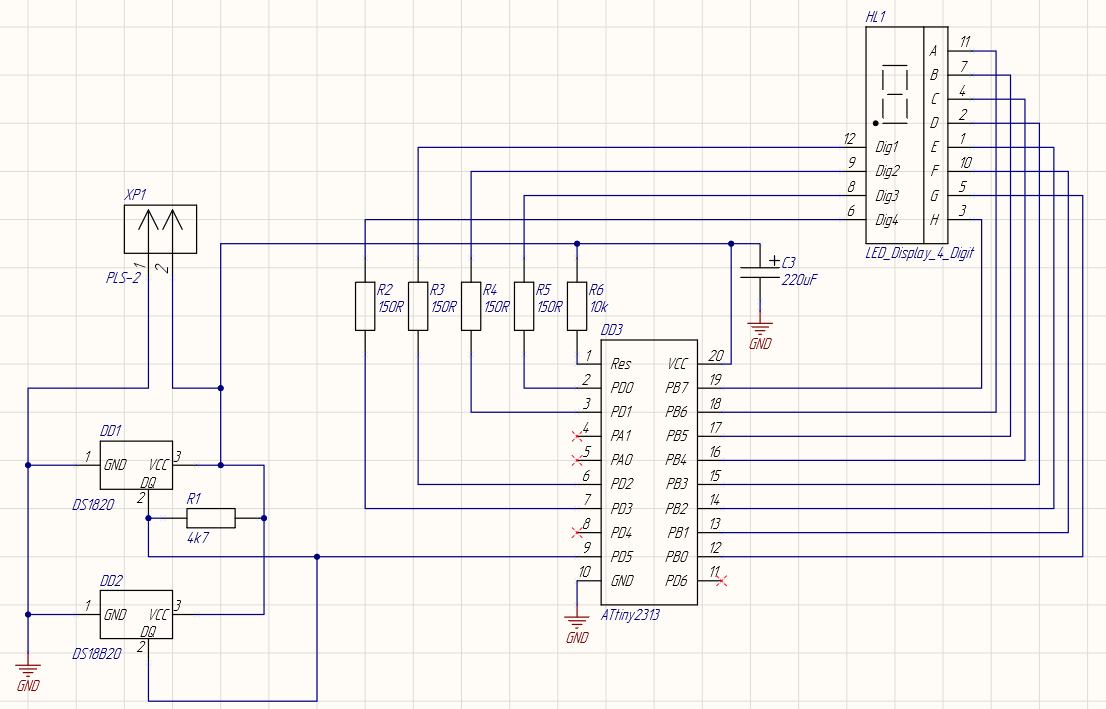Image resolution: width=1106 pixels, height=709 pixels.
Task: Click no-connect cross on PA1 pin 4
Action: [x=577, y=436]
